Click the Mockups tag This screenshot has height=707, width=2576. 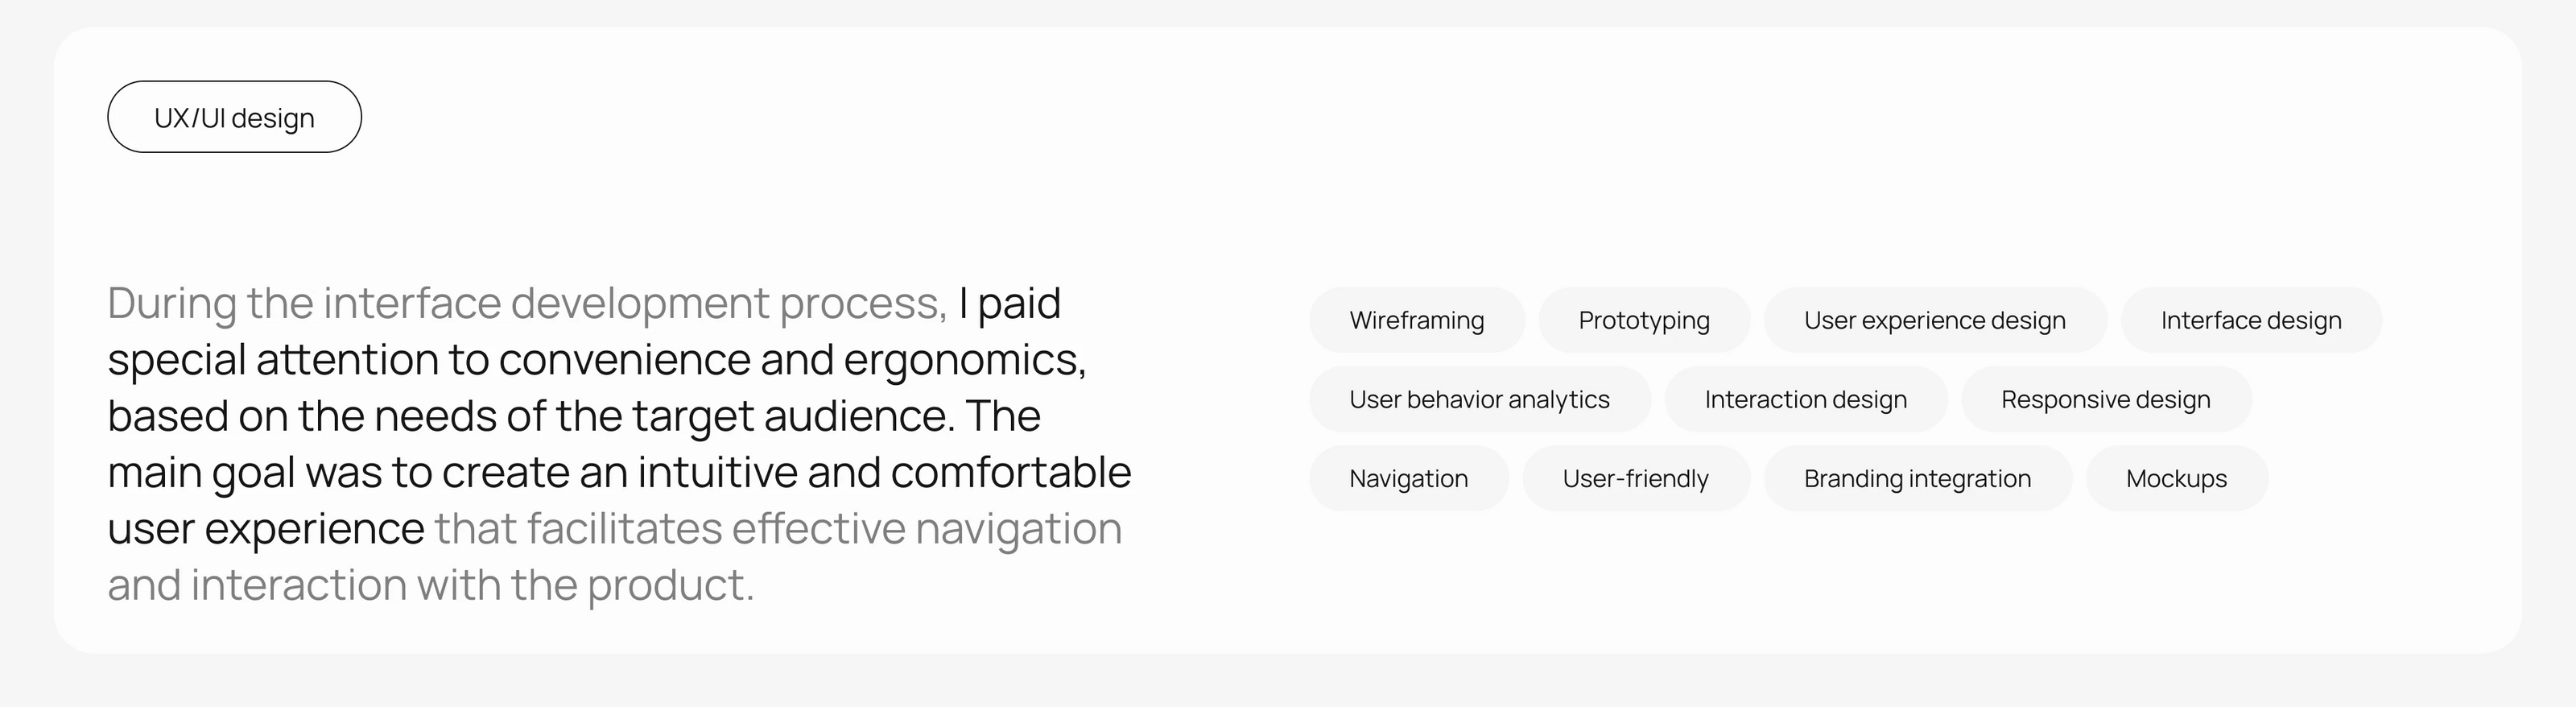pyautogui.click(x=2176, y=478)
